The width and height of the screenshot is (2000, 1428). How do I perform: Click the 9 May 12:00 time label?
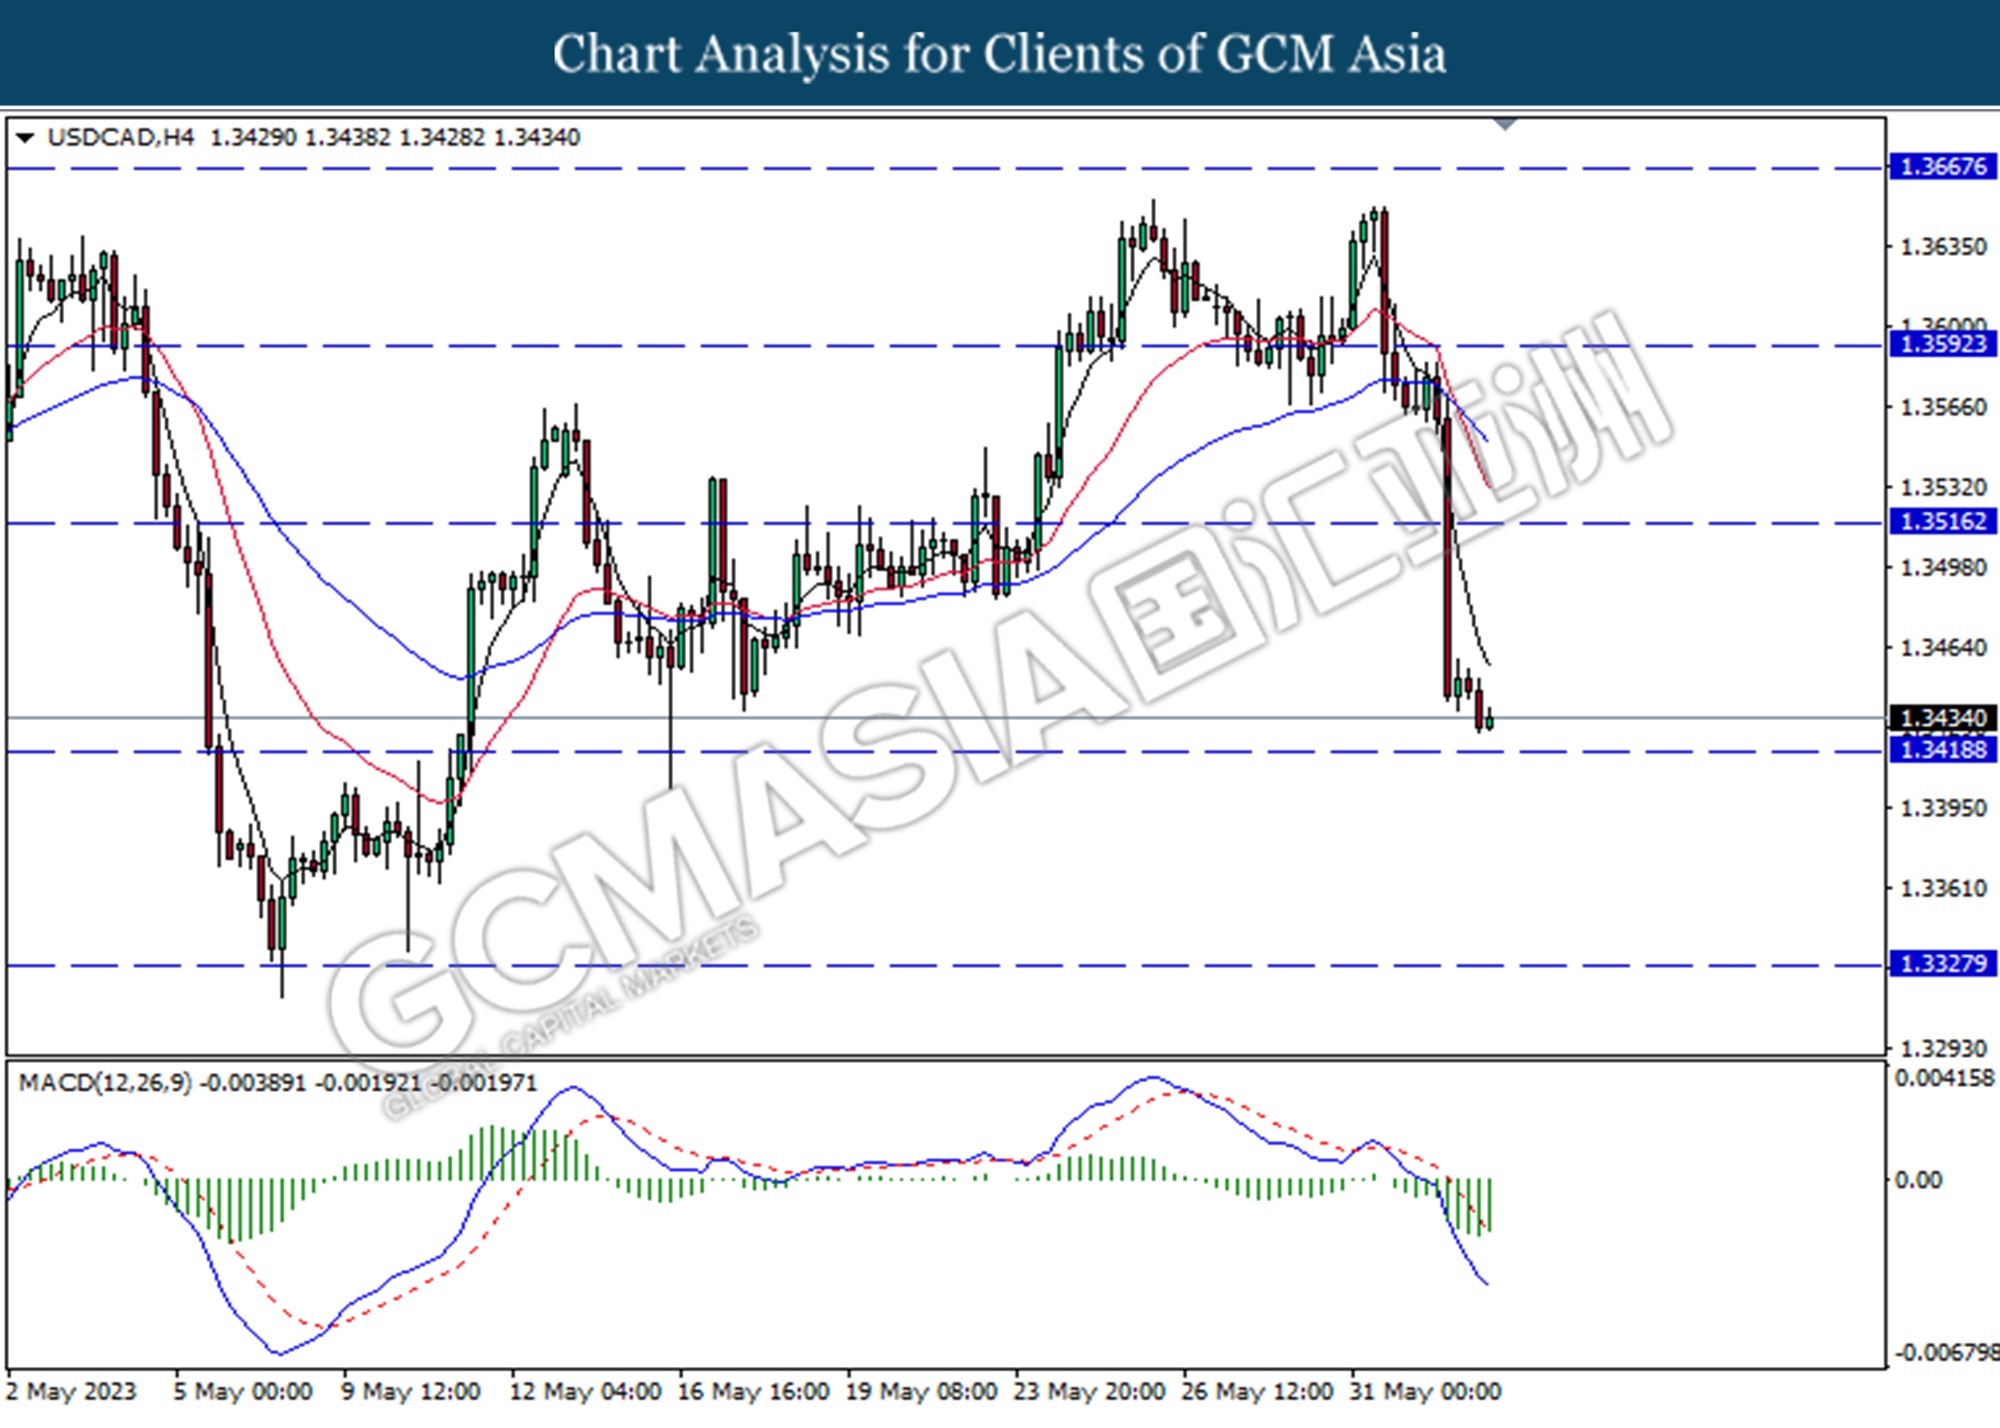pyautogui.click(x=411, y=1392)
